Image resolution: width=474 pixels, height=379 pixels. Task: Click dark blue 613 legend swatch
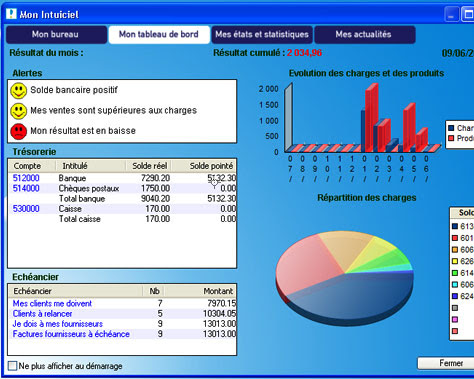coord(455,226)
